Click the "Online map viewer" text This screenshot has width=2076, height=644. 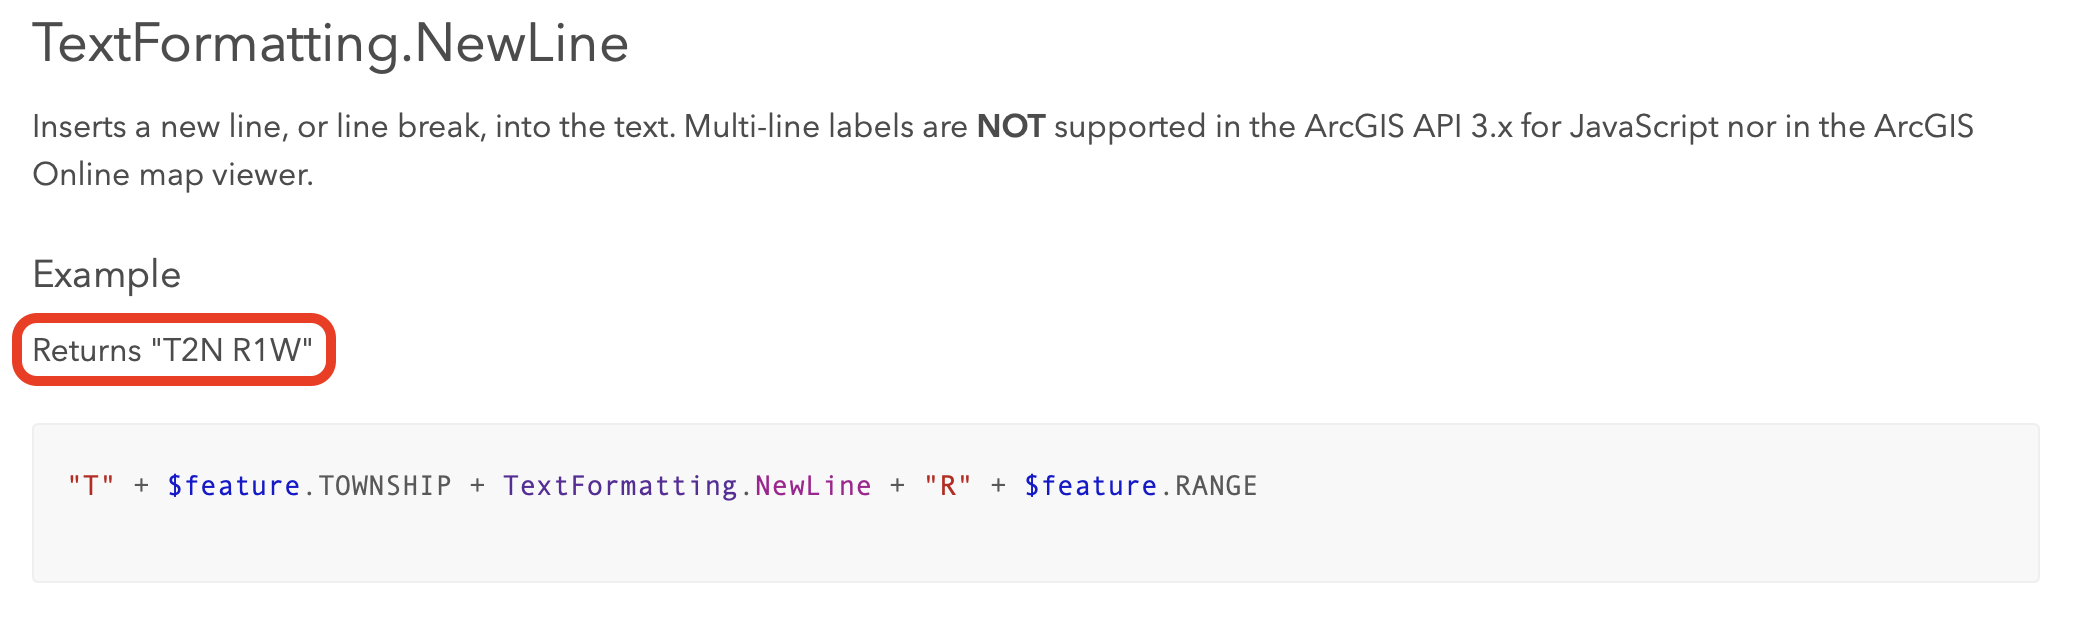(172, 175)
